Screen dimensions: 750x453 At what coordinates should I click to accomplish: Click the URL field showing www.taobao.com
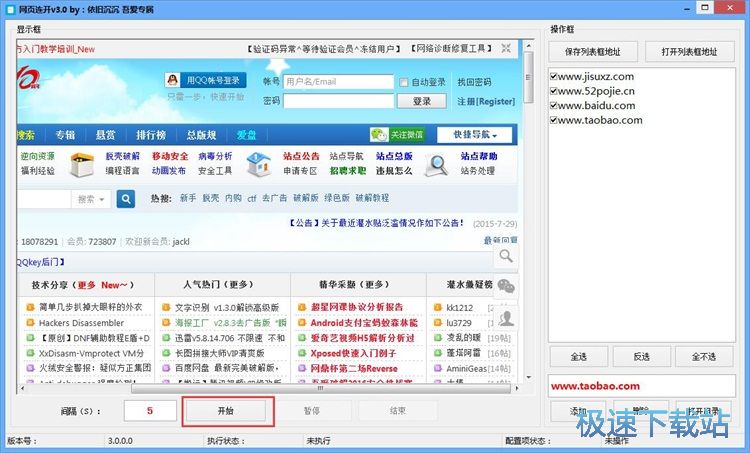[x=641, y=386]
